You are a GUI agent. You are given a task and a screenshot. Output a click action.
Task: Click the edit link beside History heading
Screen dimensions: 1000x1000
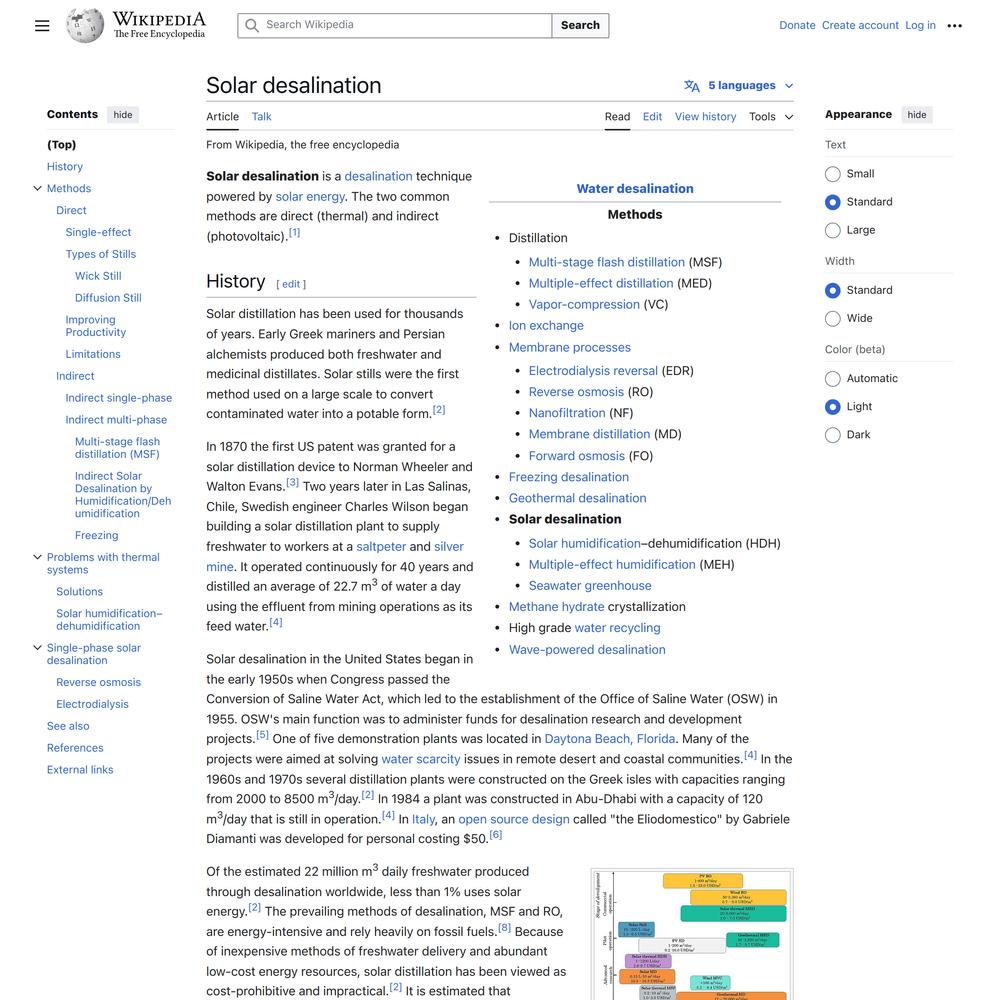(291, 284)
